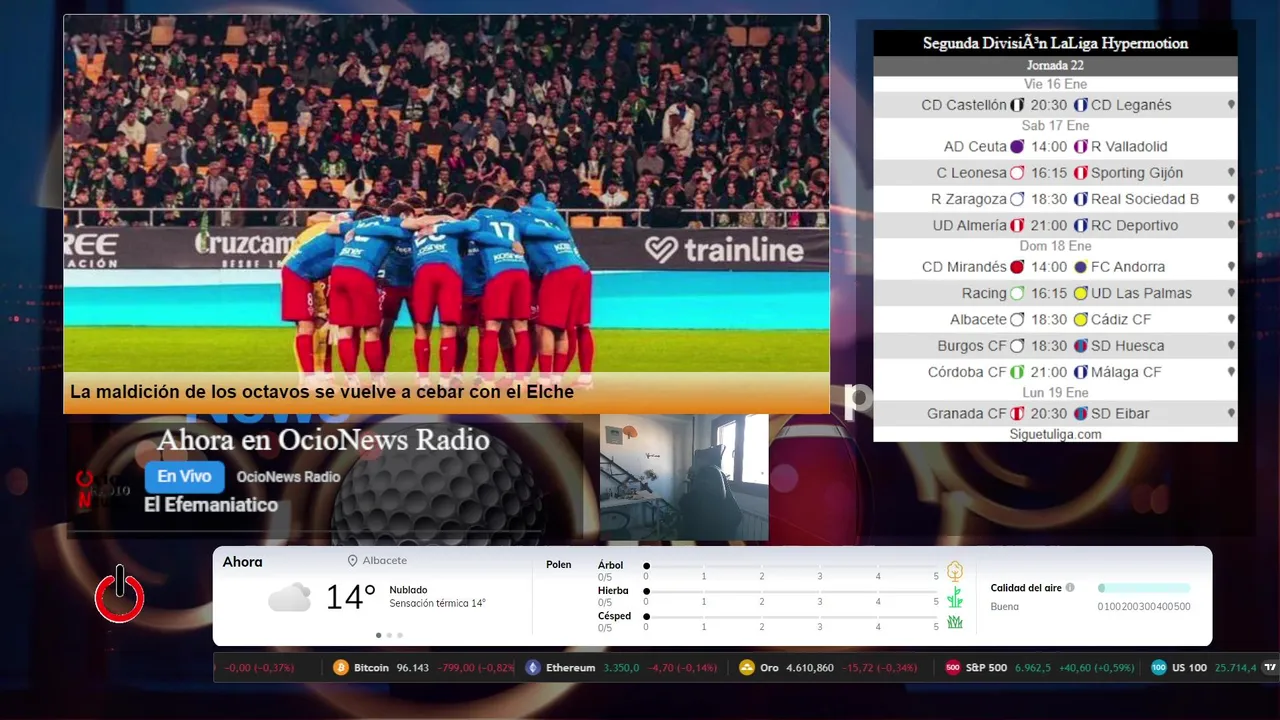This screenshot has width=1280, height=720.
Task: Click the stadium pin on CD Castellón row
Action: [x=1231, y=105]
